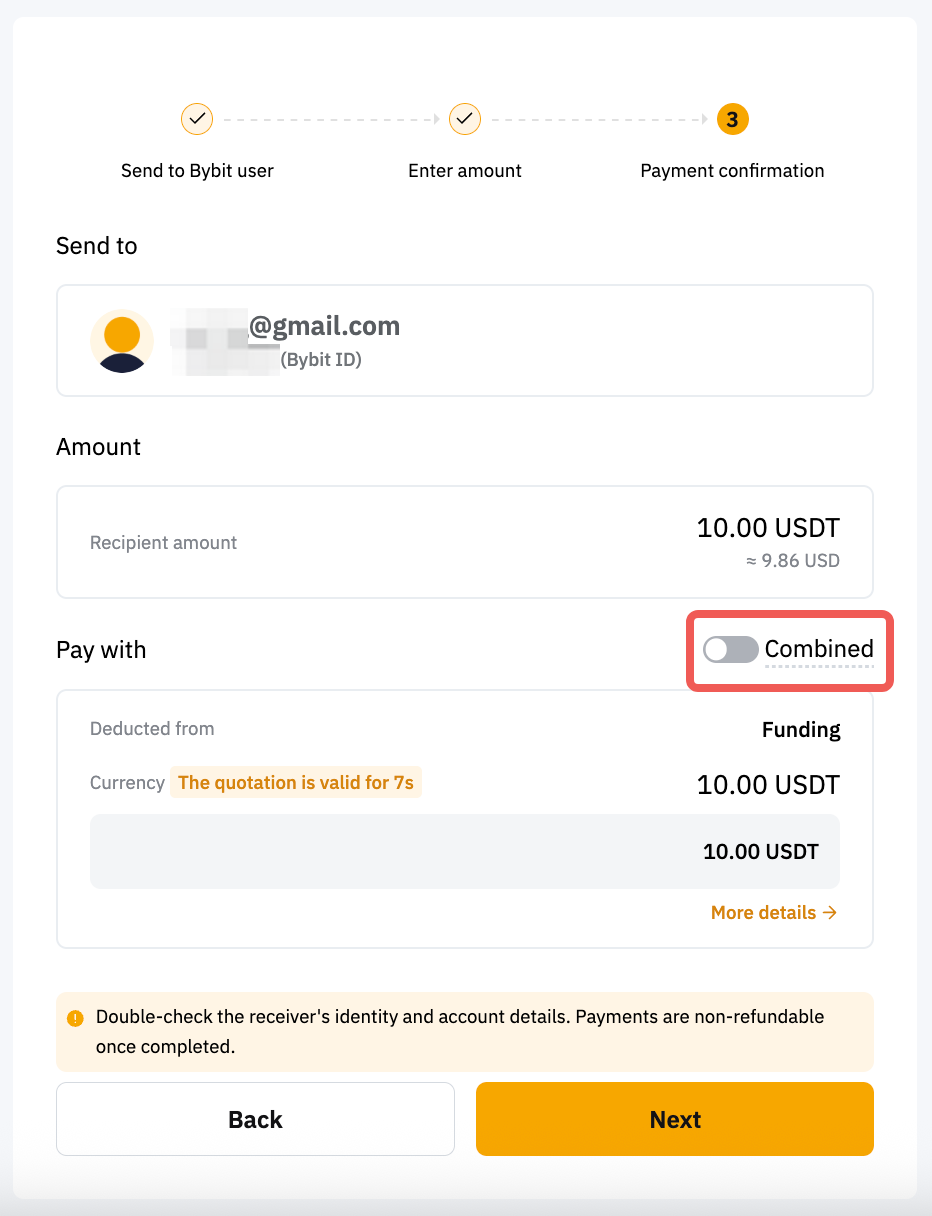The image size is (932, 1216).
Task: Select Send to Bybit user step
Action: point(197,171)
